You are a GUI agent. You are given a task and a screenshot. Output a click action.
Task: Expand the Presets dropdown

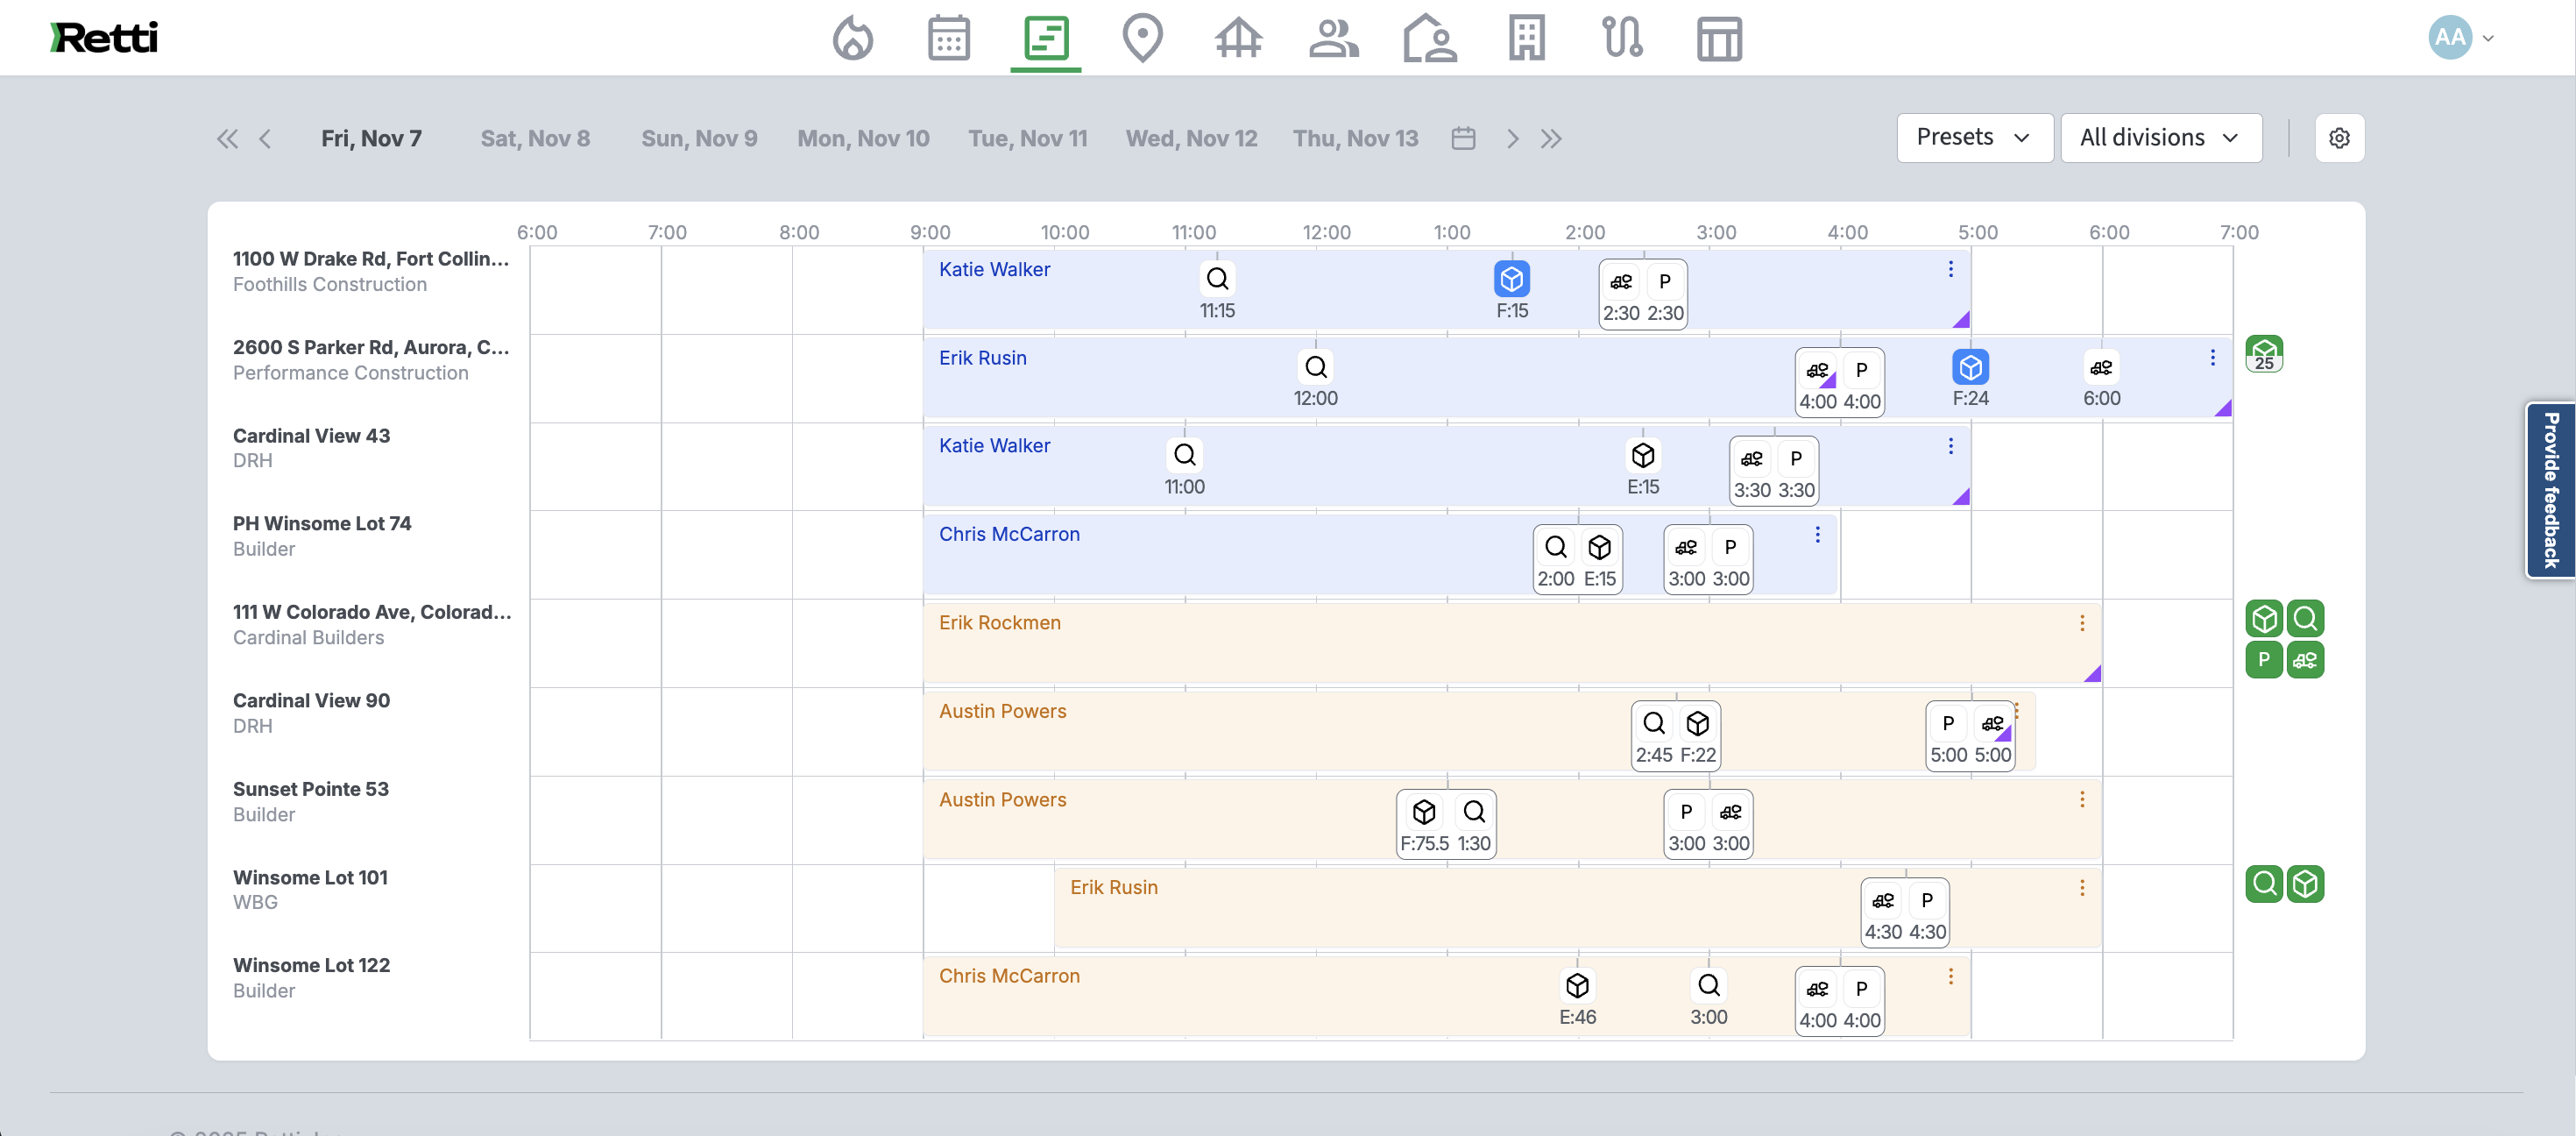click(x=1973, y=138)
